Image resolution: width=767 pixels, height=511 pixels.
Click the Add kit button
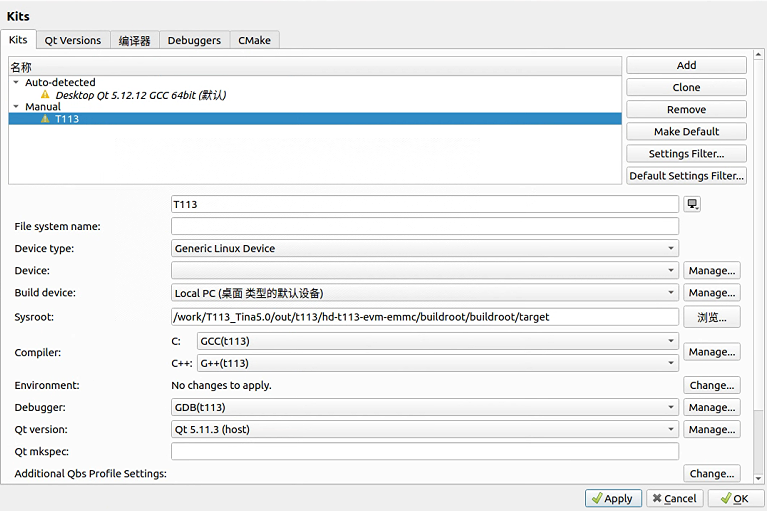point(686,65)
